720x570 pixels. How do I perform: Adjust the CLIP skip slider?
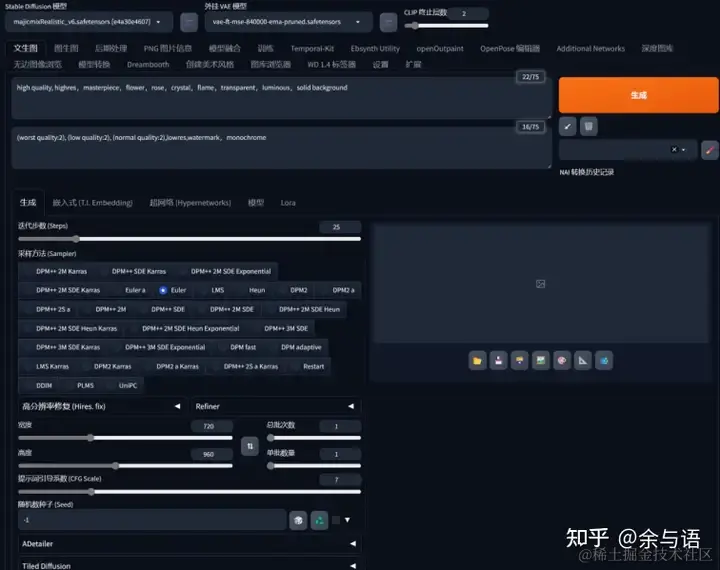[446, 26]
